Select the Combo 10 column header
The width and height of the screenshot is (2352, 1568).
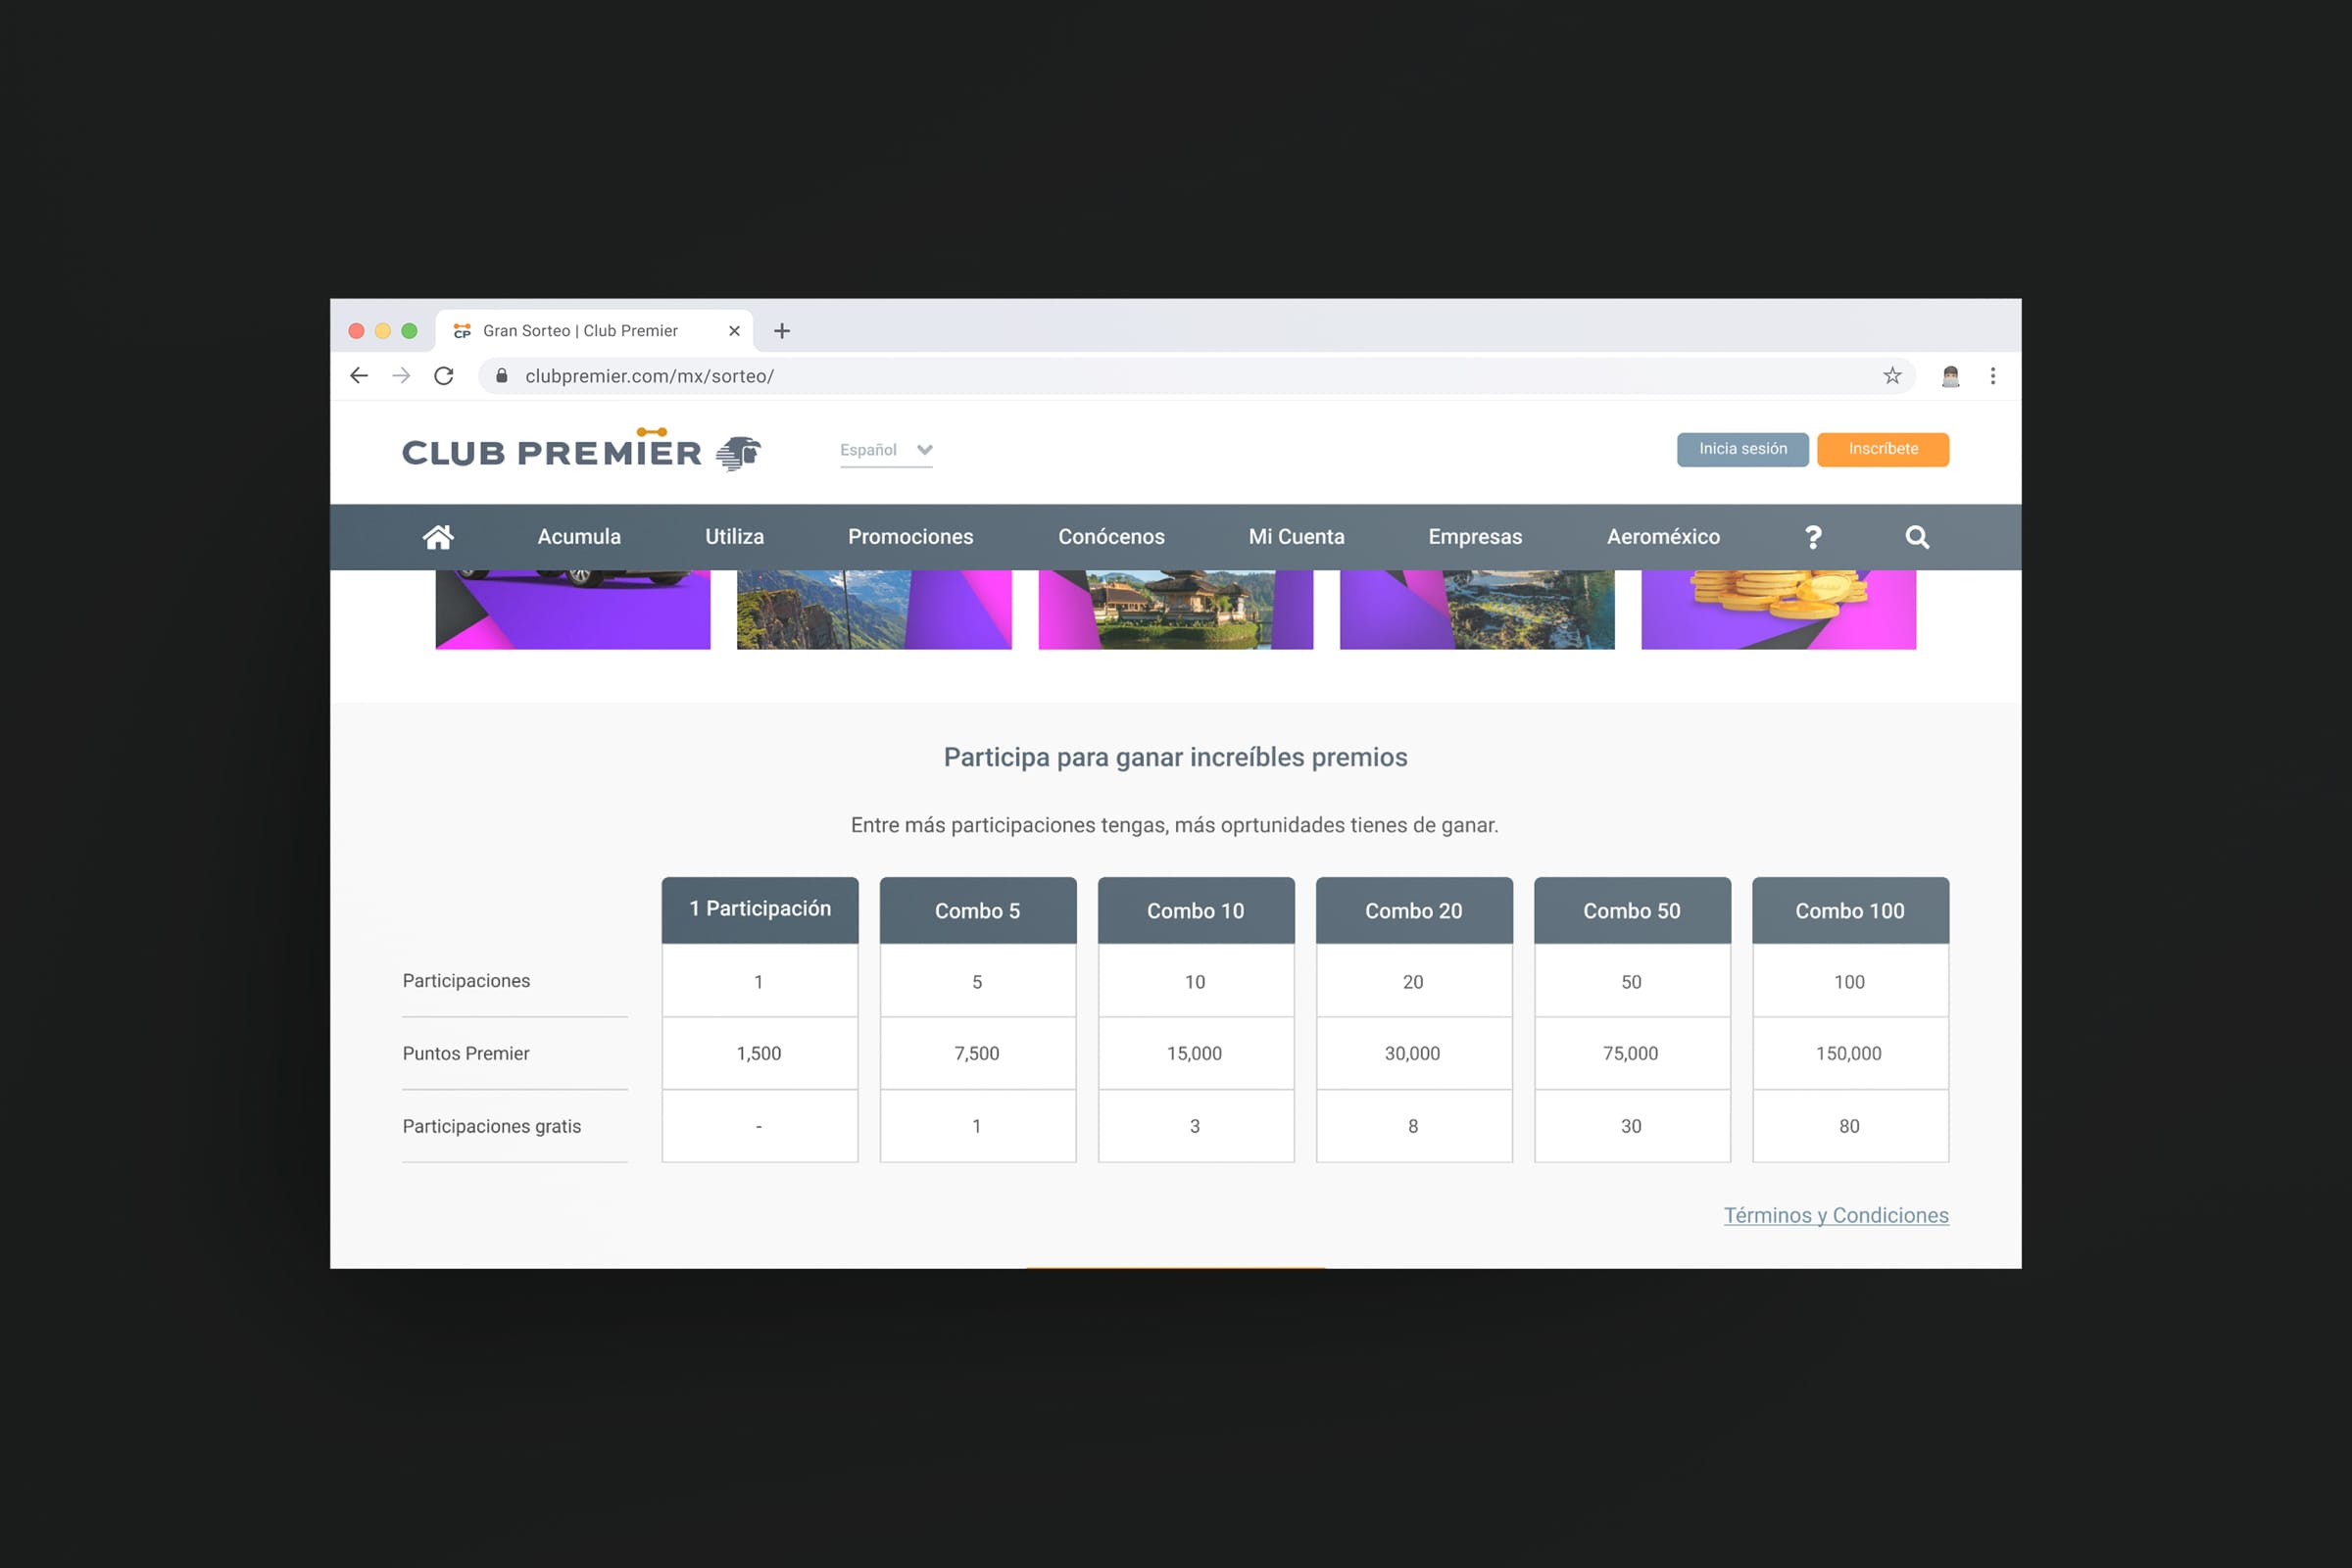[x=1196, y=910]
